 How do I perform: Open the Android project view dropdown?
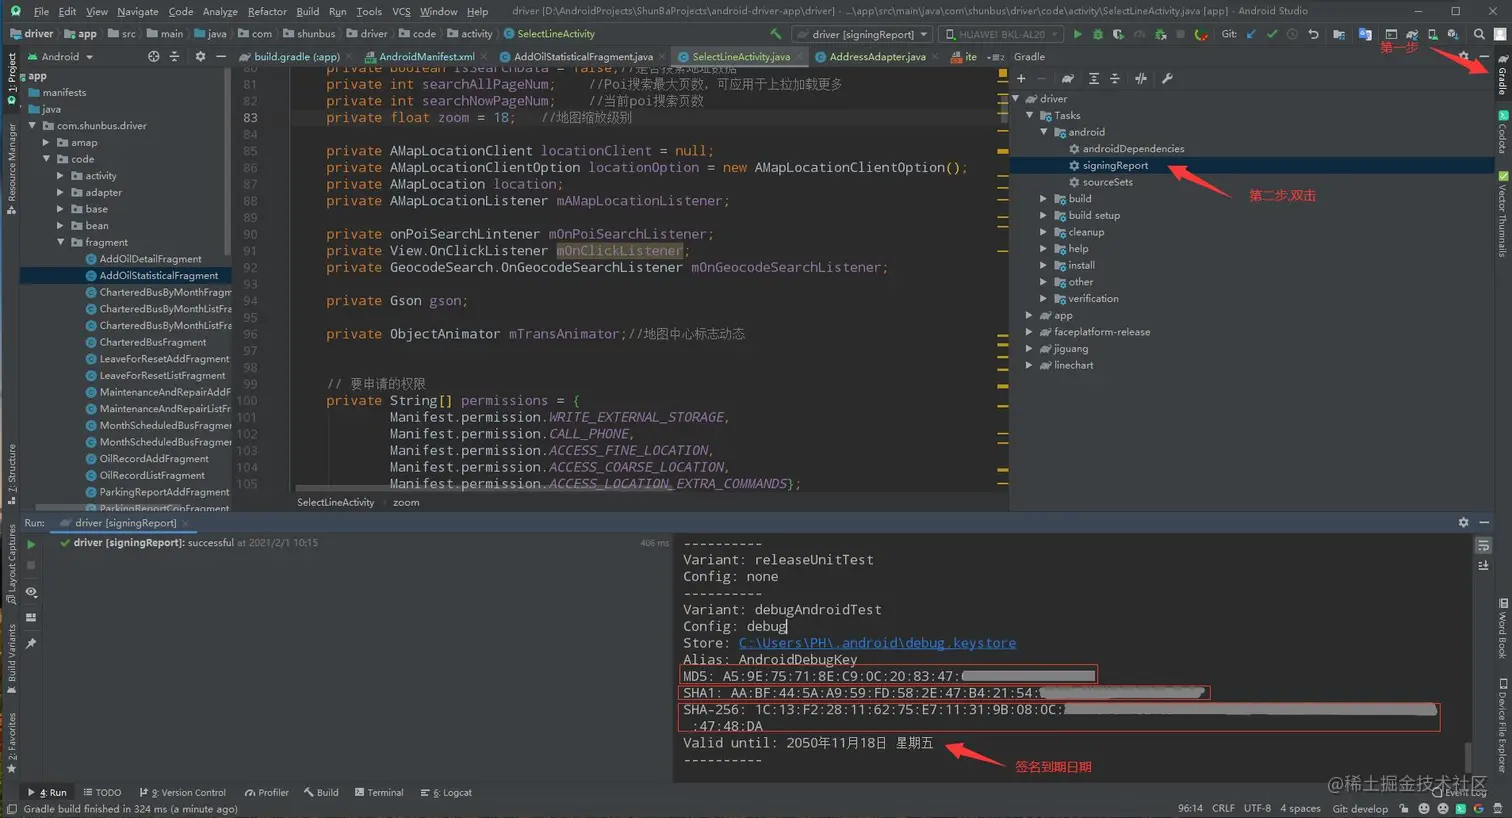coord(60,57)
